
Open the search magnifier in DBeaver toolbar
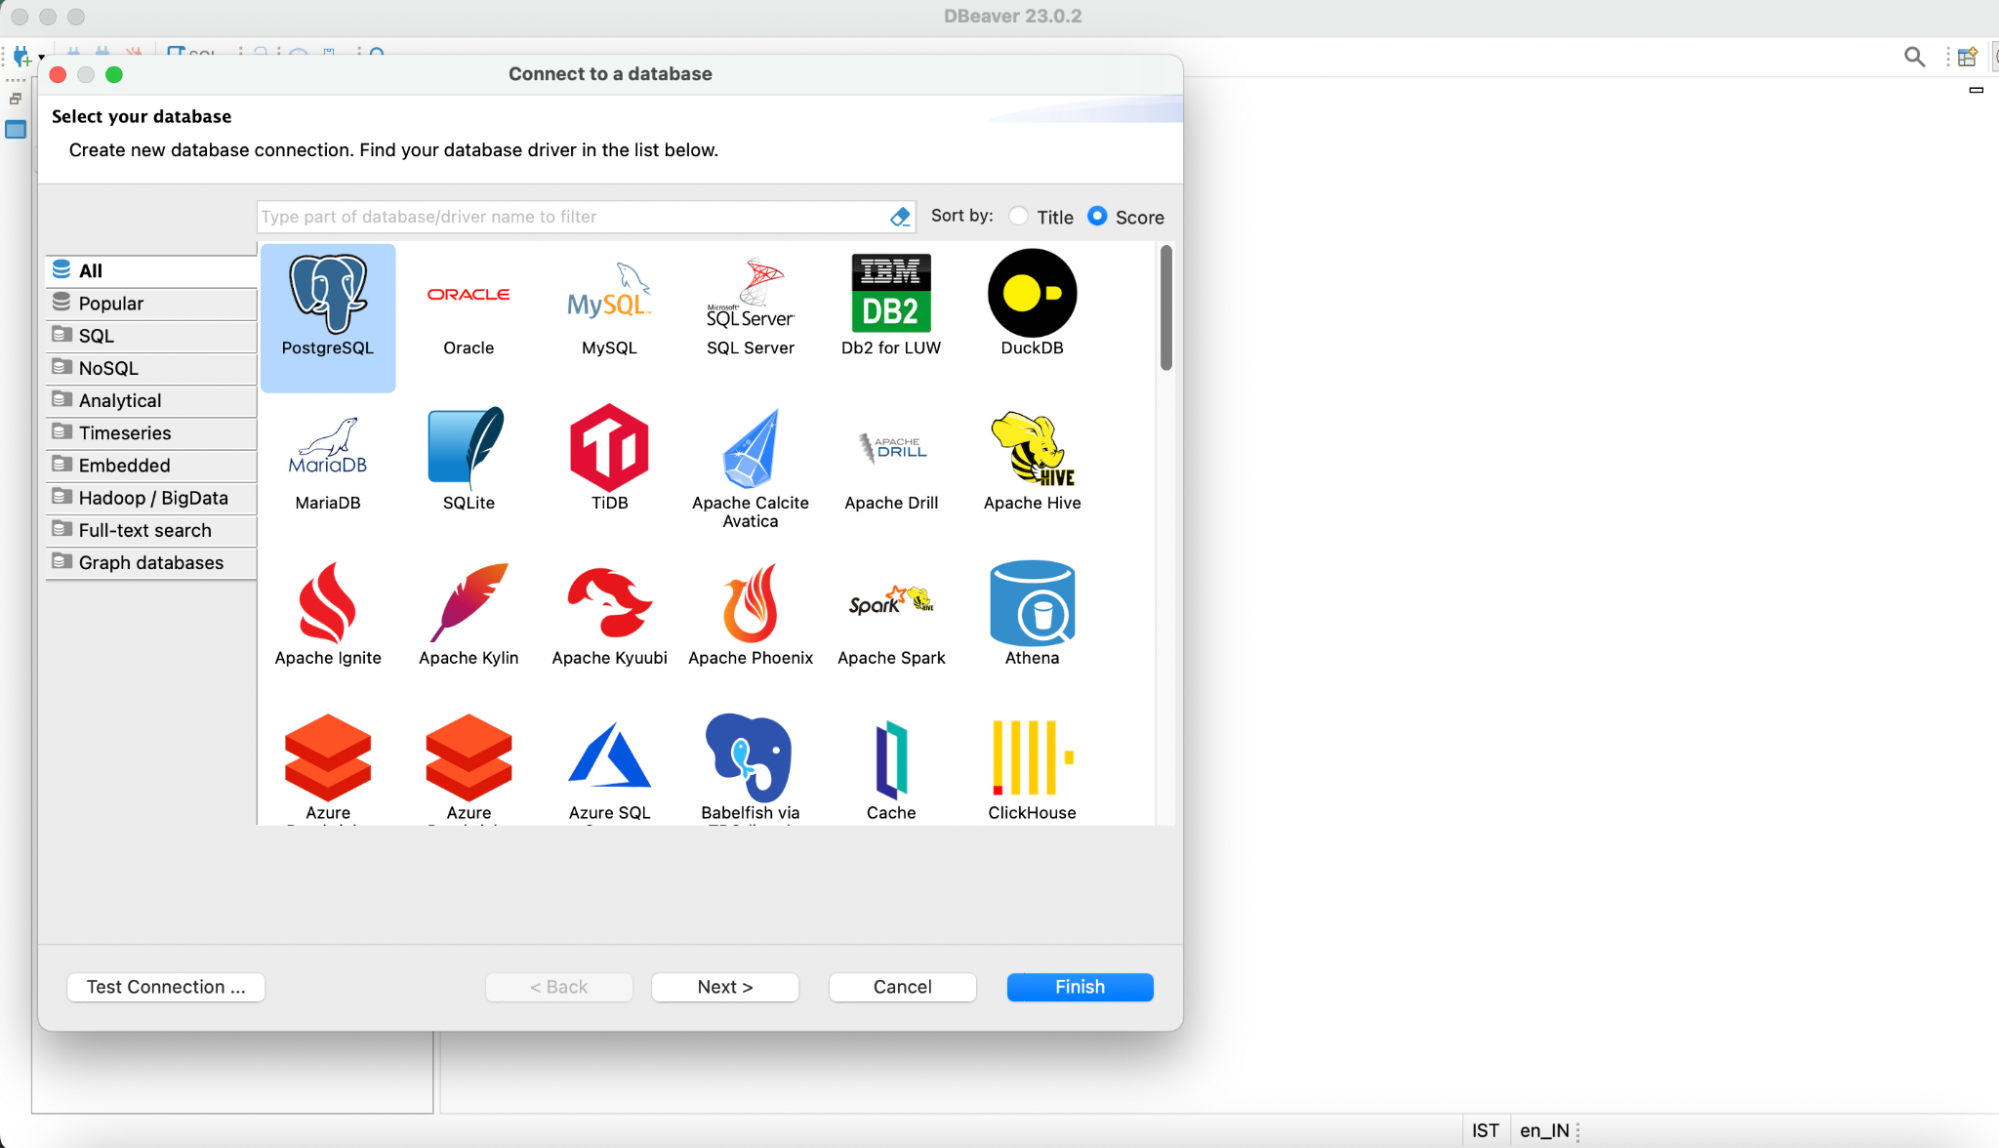tap(1914, 57)
